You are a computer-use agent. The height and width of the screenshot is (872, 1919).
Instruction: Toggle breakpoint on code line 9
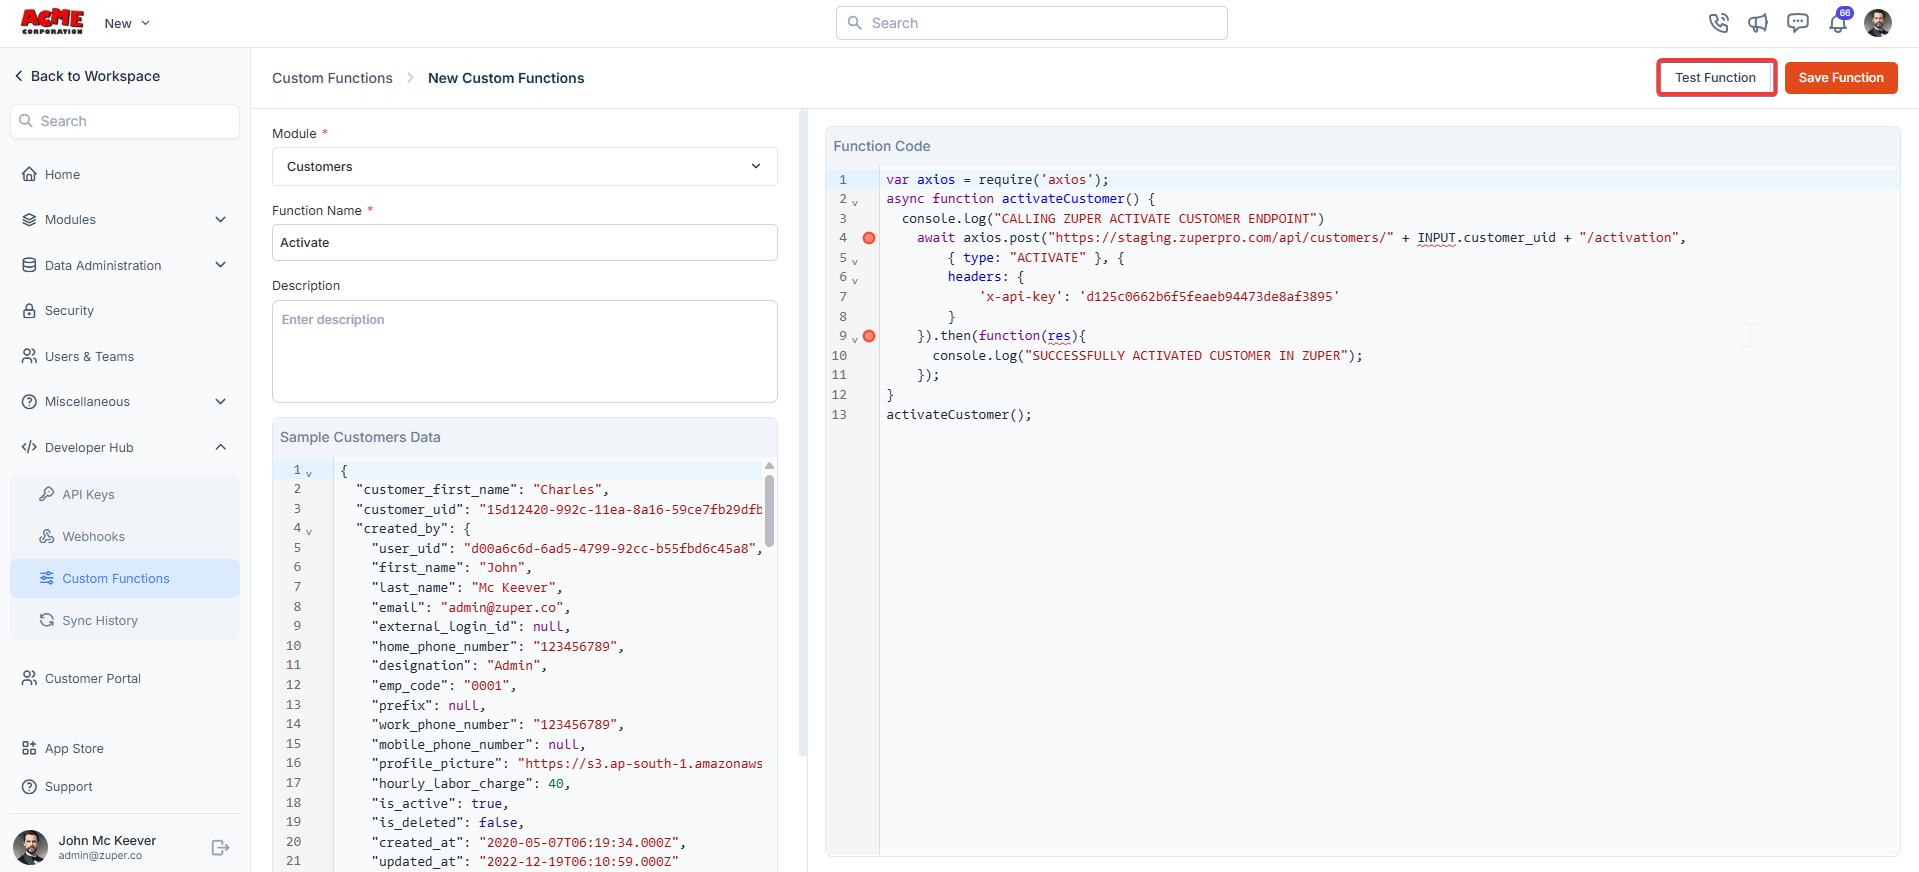point(869,336)
